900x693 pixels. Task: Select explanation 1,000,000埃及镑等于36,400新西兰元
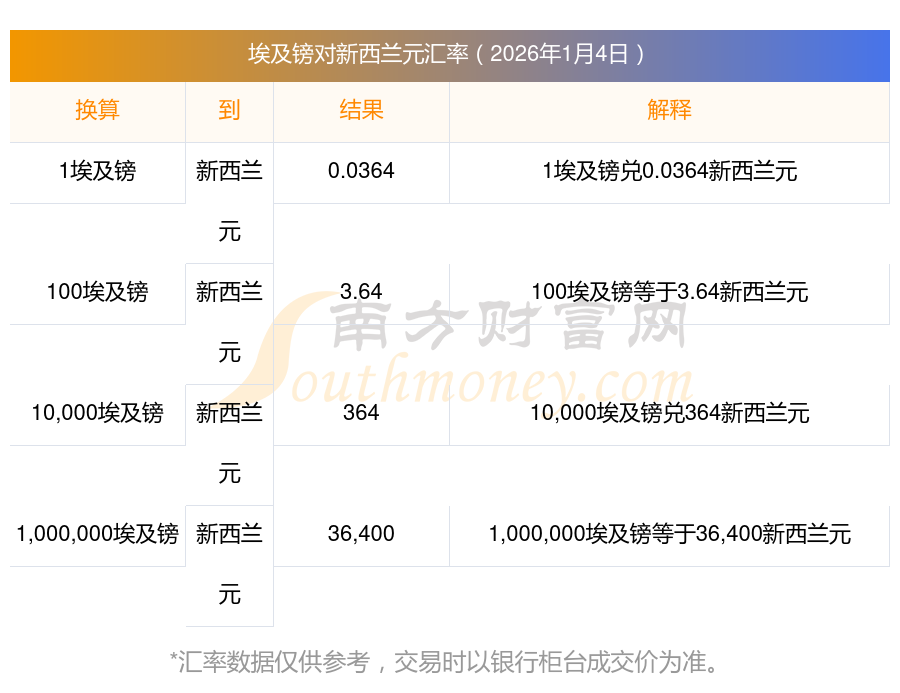click(x=669, y=535)
